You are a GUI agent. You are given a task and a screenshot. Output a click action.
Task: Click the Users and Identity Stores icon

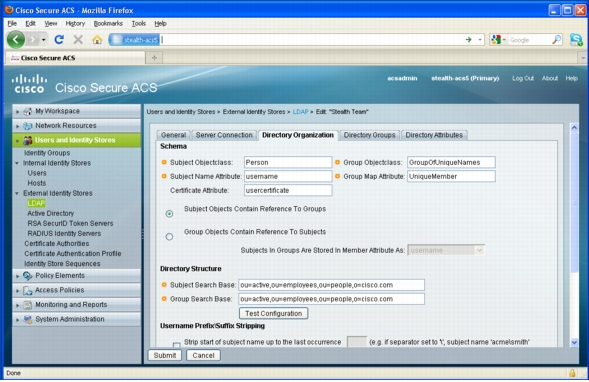tap(27, 140)
